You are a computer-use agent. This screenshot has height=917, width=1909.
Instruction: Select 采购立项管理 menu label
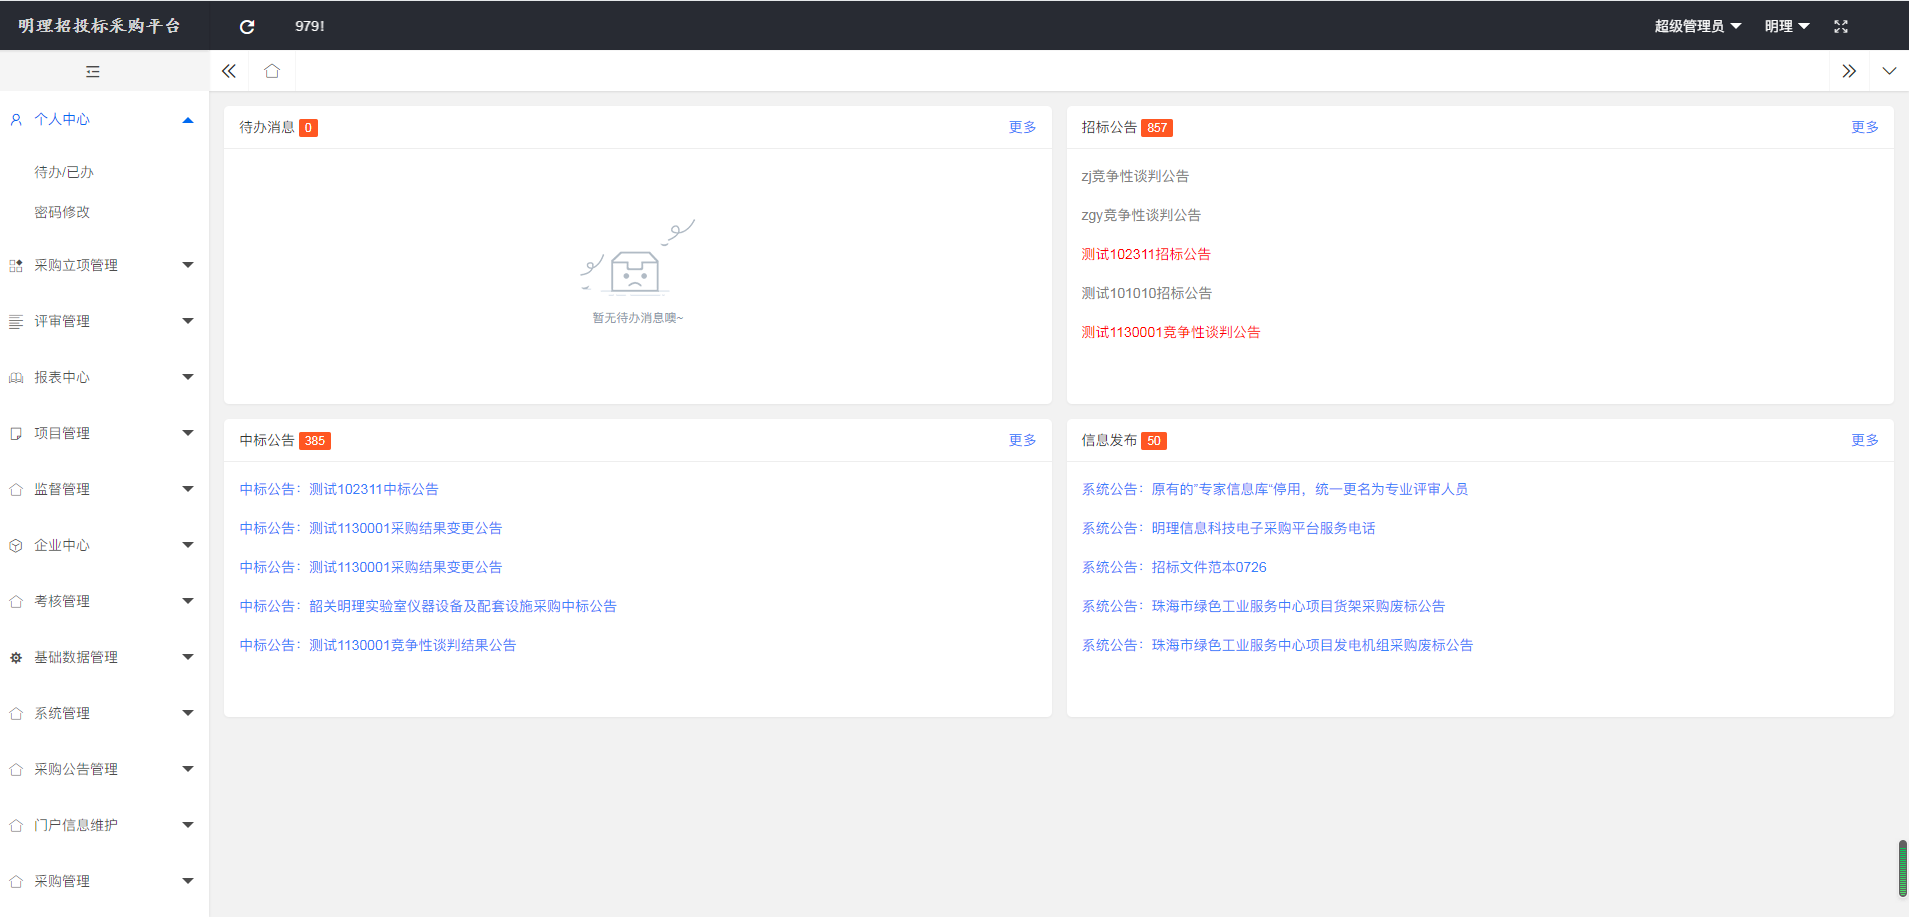coord(76,265)
